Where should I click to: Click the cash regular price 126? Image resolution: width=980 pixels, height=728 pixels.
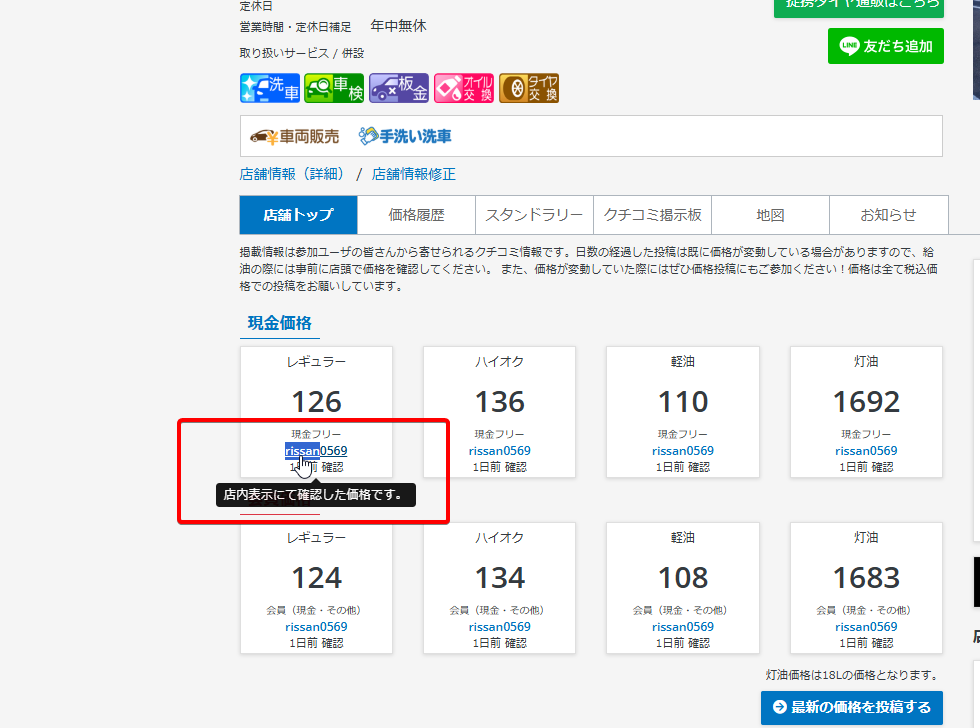[316, 402]
